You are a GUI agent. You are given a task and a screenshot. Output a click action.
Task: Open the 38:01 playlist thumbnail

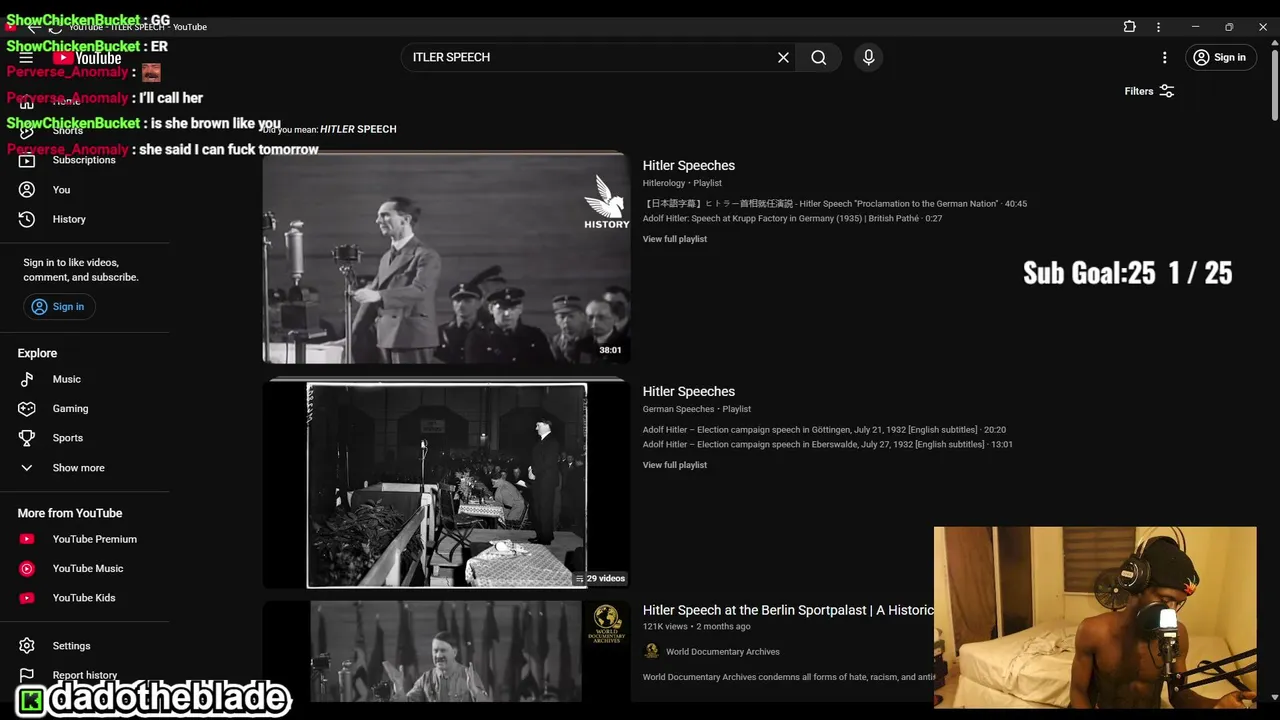(446, 257)
